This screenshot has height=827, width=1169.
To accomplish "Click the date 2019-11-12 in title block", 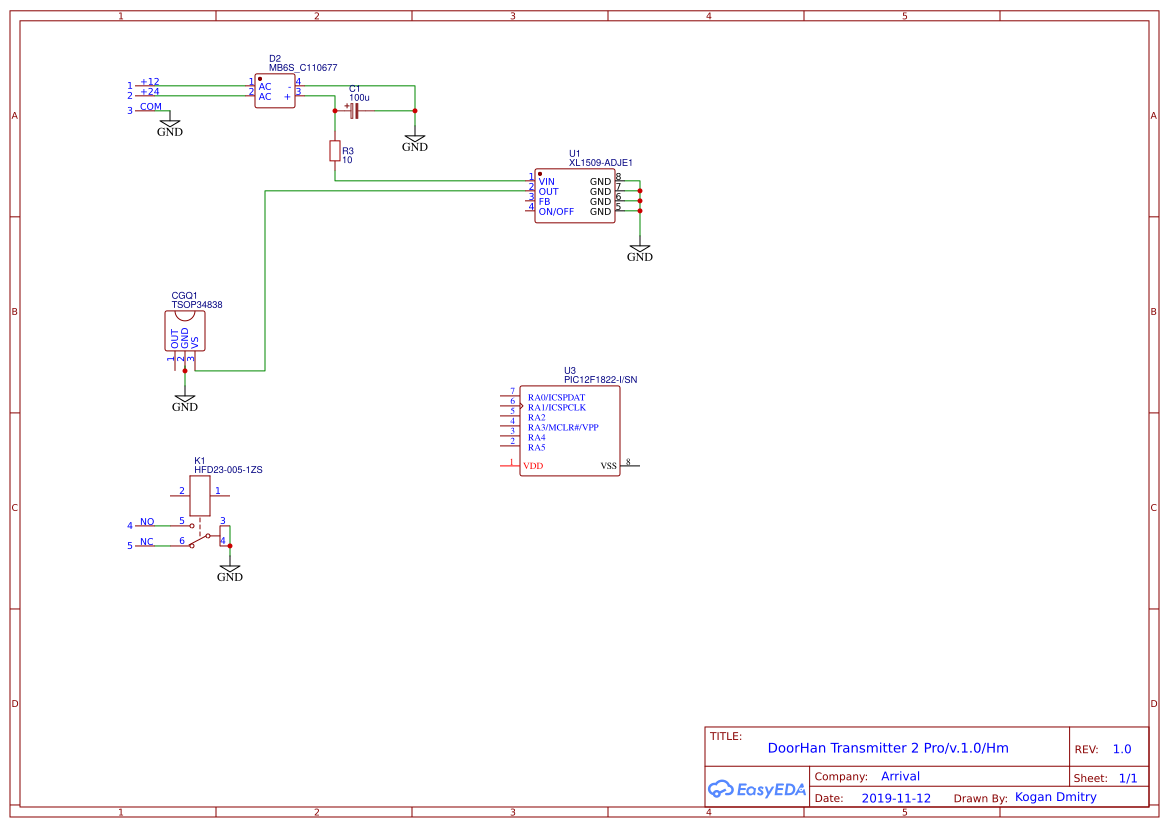I will point(896,797).
